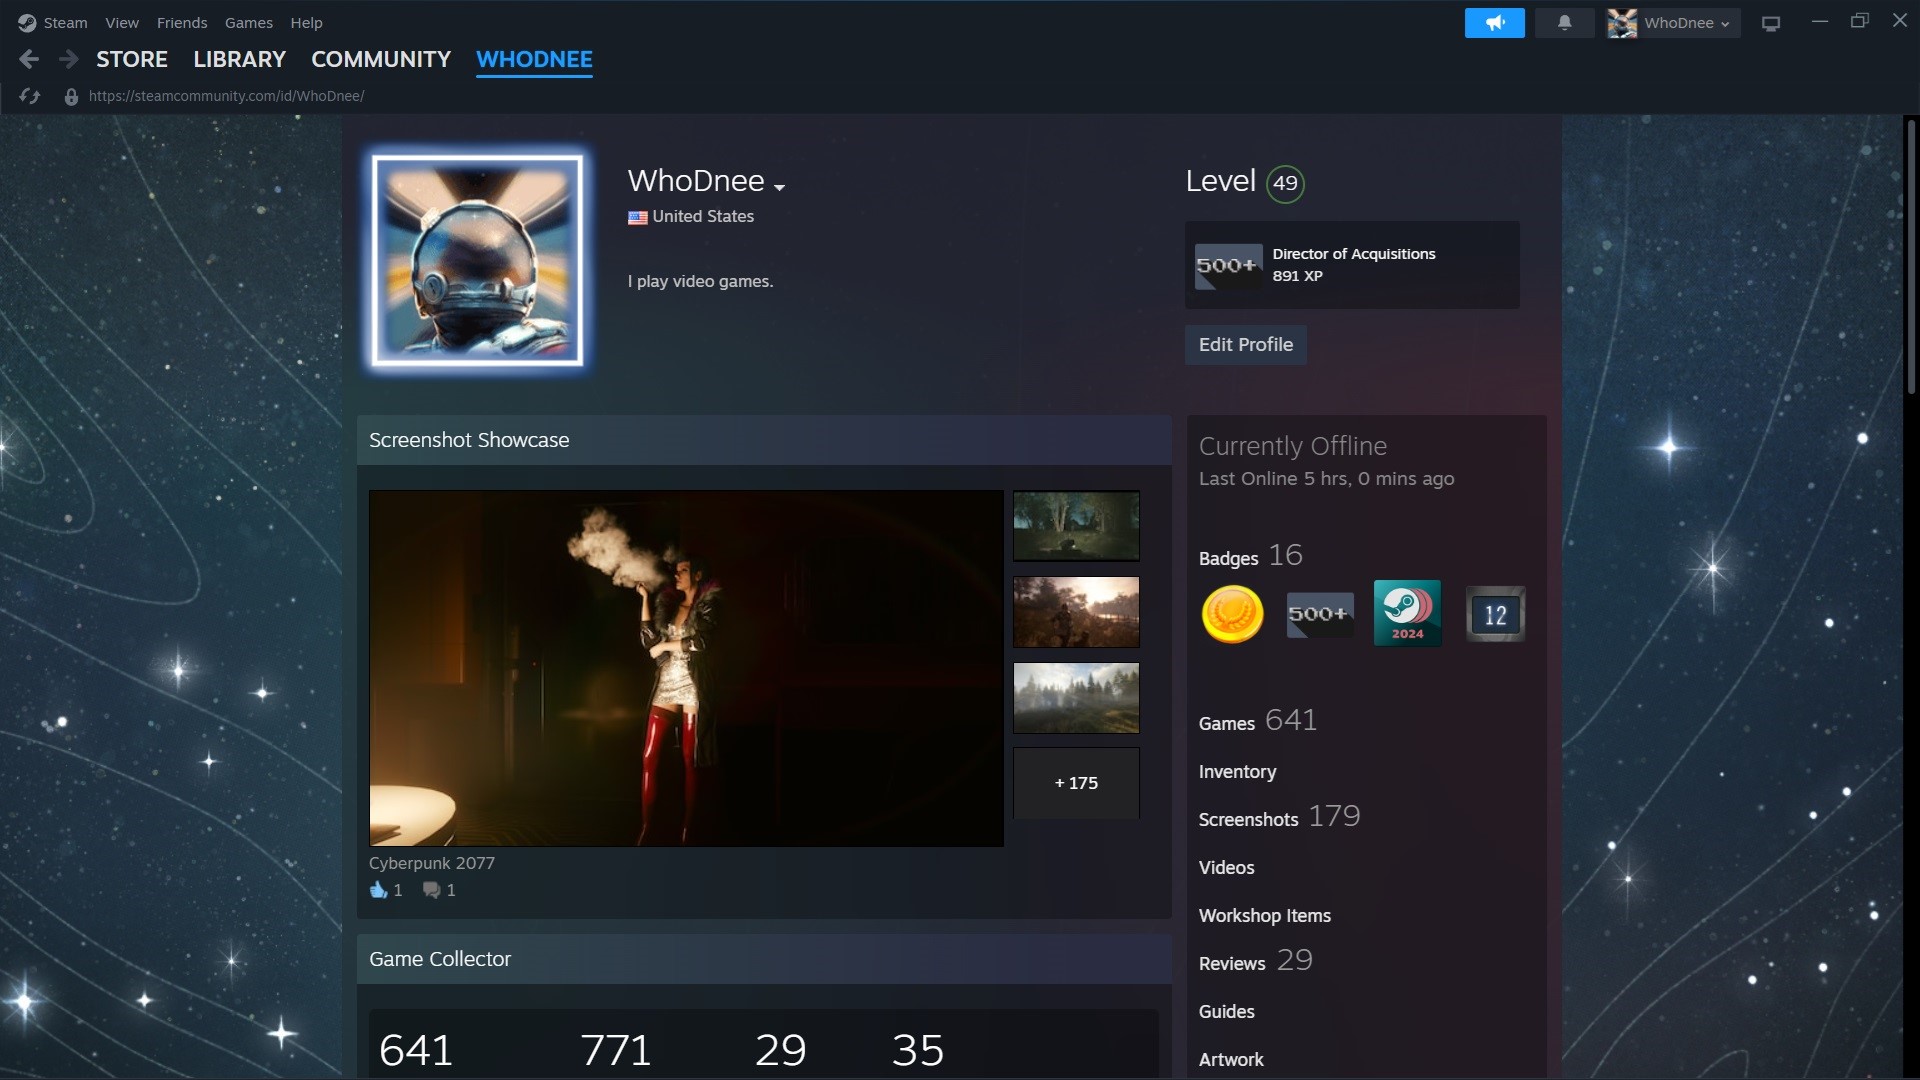Open the Games 641 link
Screen dimensions: 1920x1080
(1257, 721)
